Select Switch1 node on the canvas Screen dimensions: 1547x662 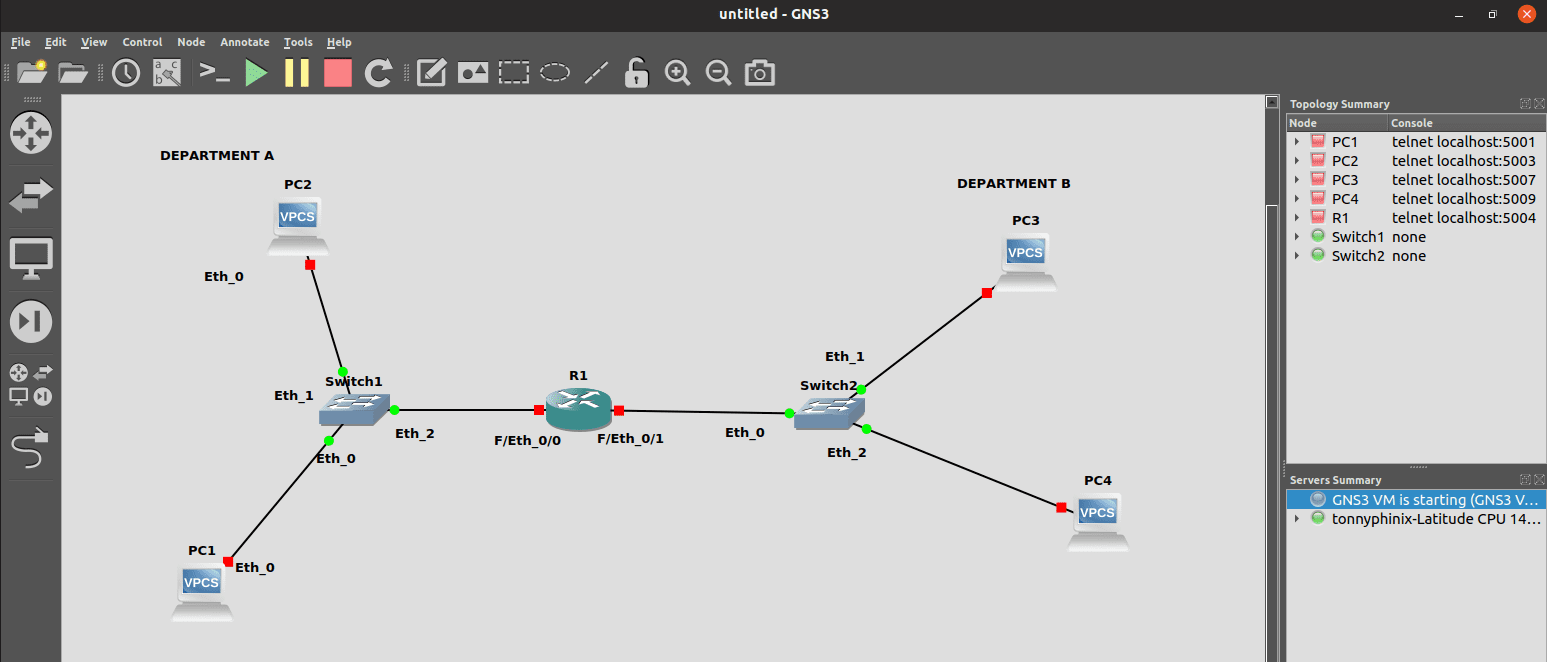pos(354,409)
